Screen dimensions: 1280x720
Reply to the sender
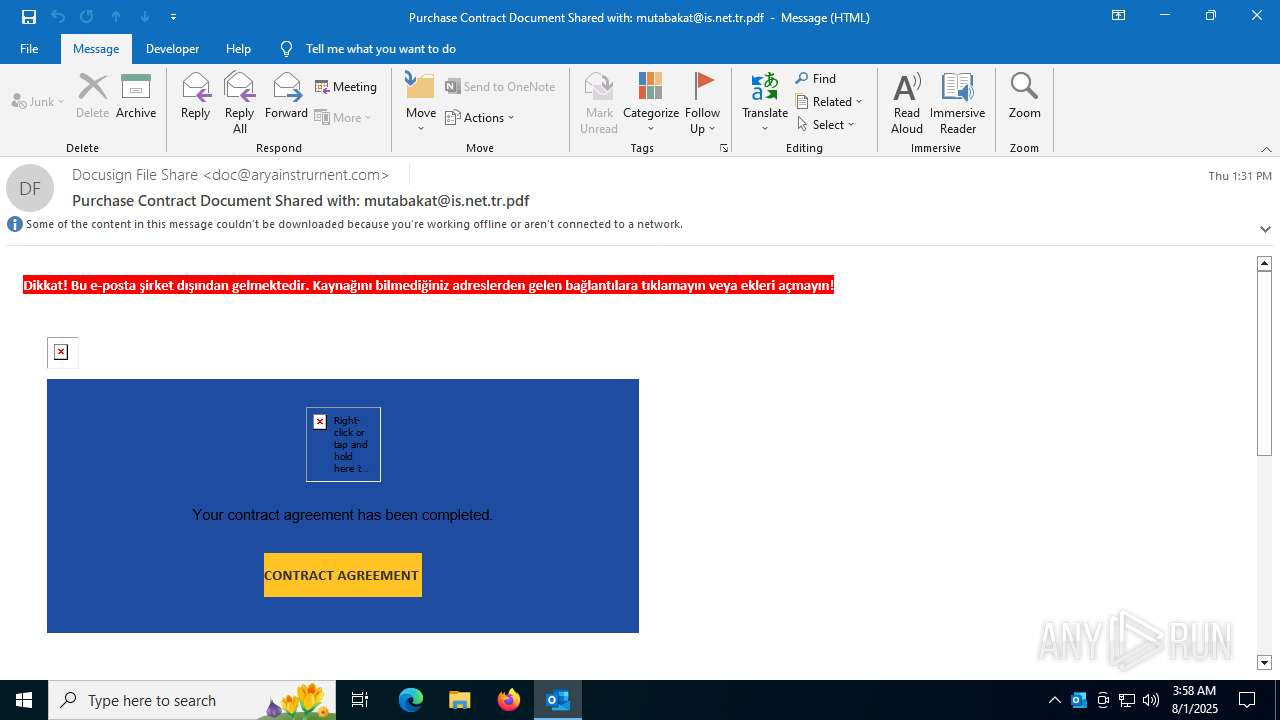coord(195,97)
